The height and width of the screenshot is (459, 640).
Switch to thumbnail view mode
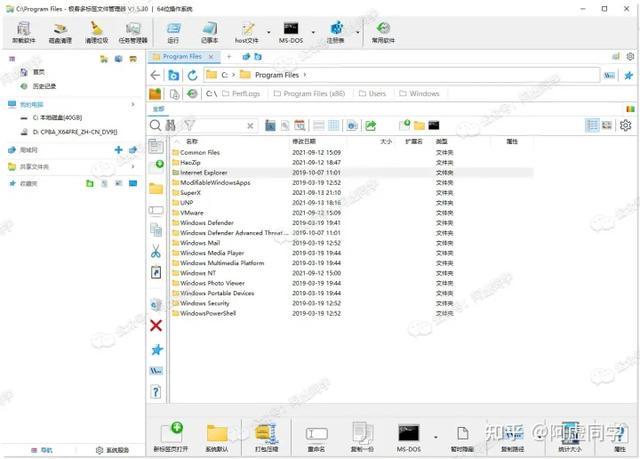(x=607, y=125)
